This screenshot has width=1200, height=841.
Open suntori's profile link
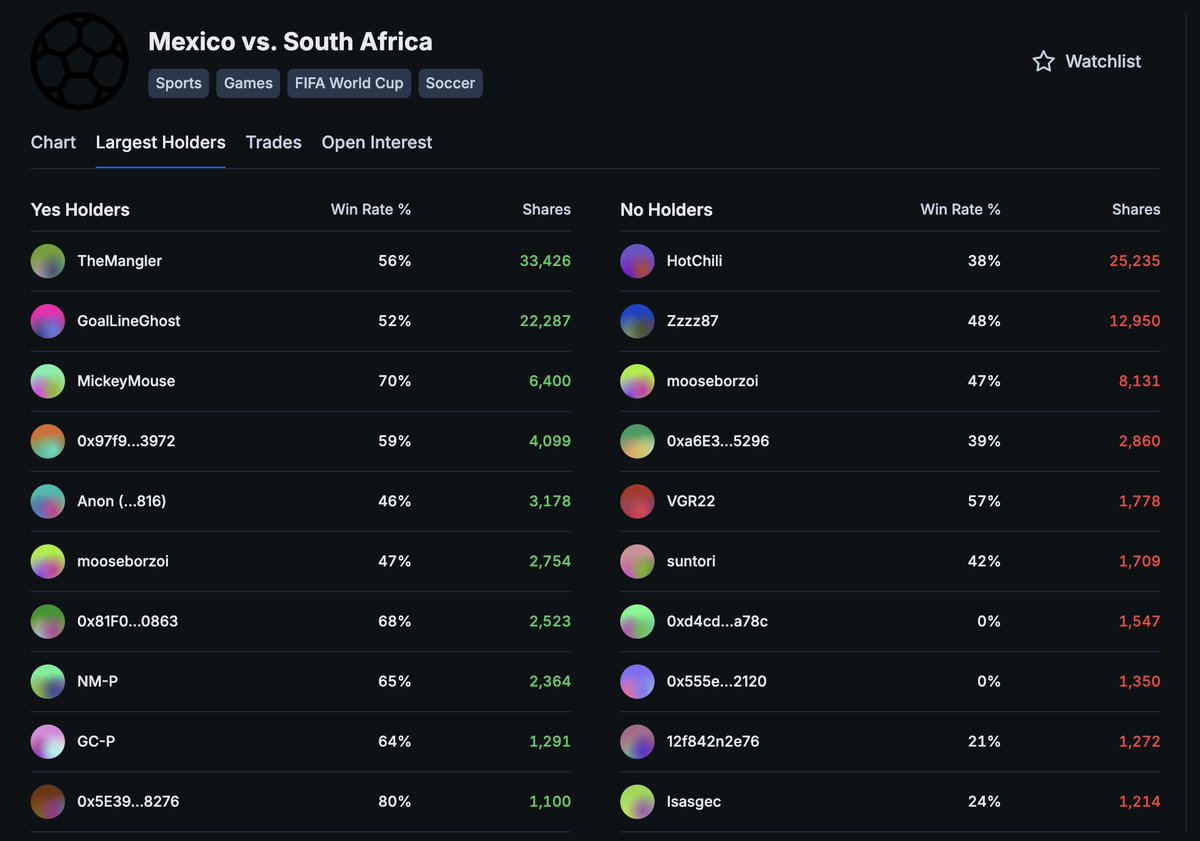pyautogui.click(x=691, y=561)
